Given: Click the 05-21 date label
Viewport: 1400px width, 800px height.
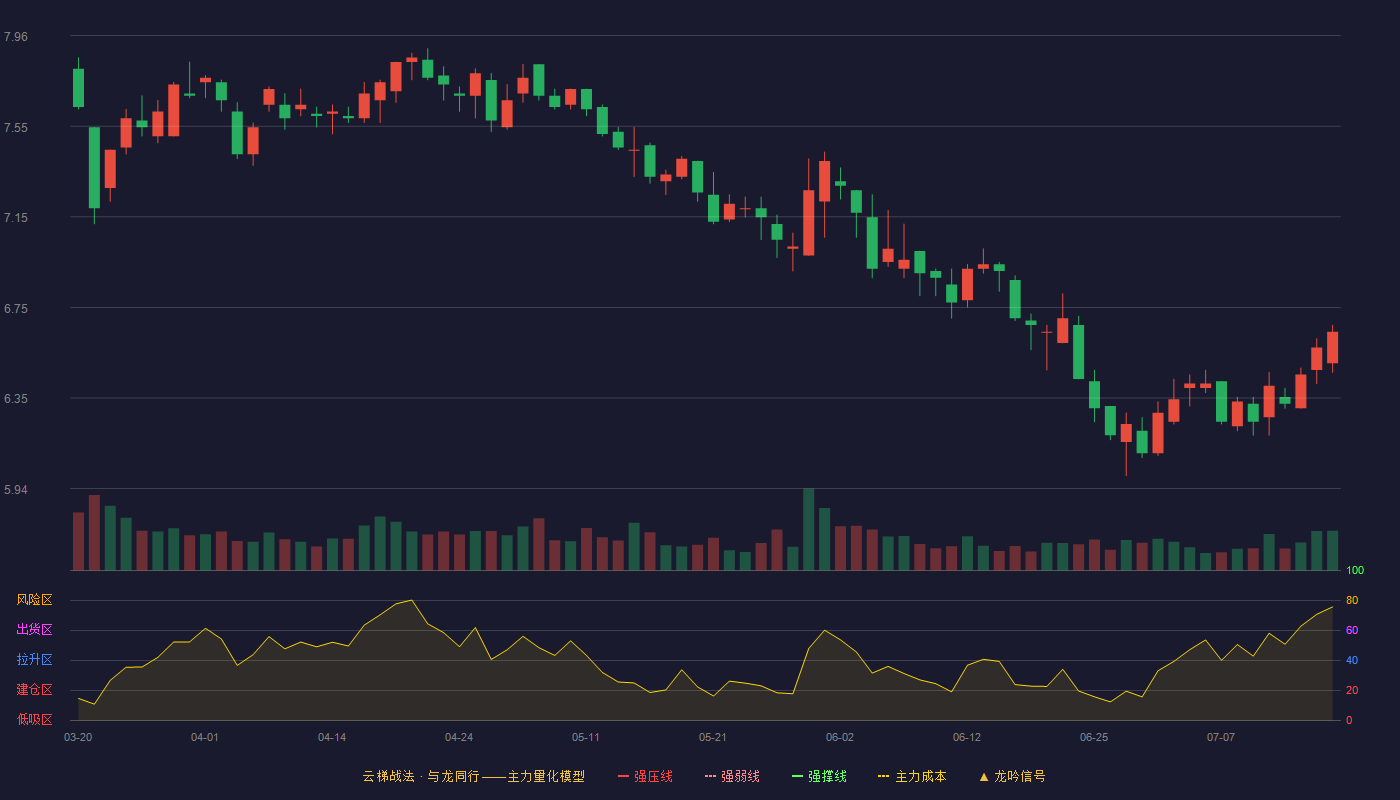Looking at the screenshot, I should pyautogui.click(x=713, y=737).
